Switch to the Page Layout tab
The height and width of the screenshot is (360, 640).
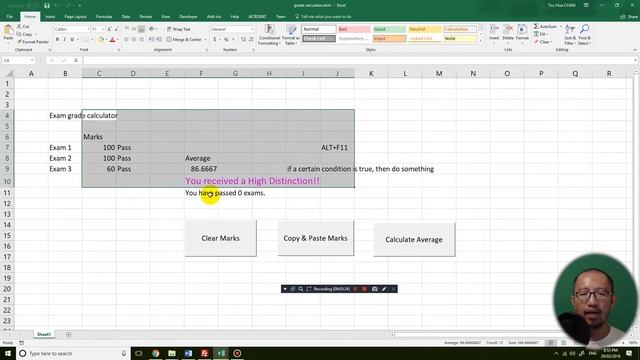pos(75,17)
